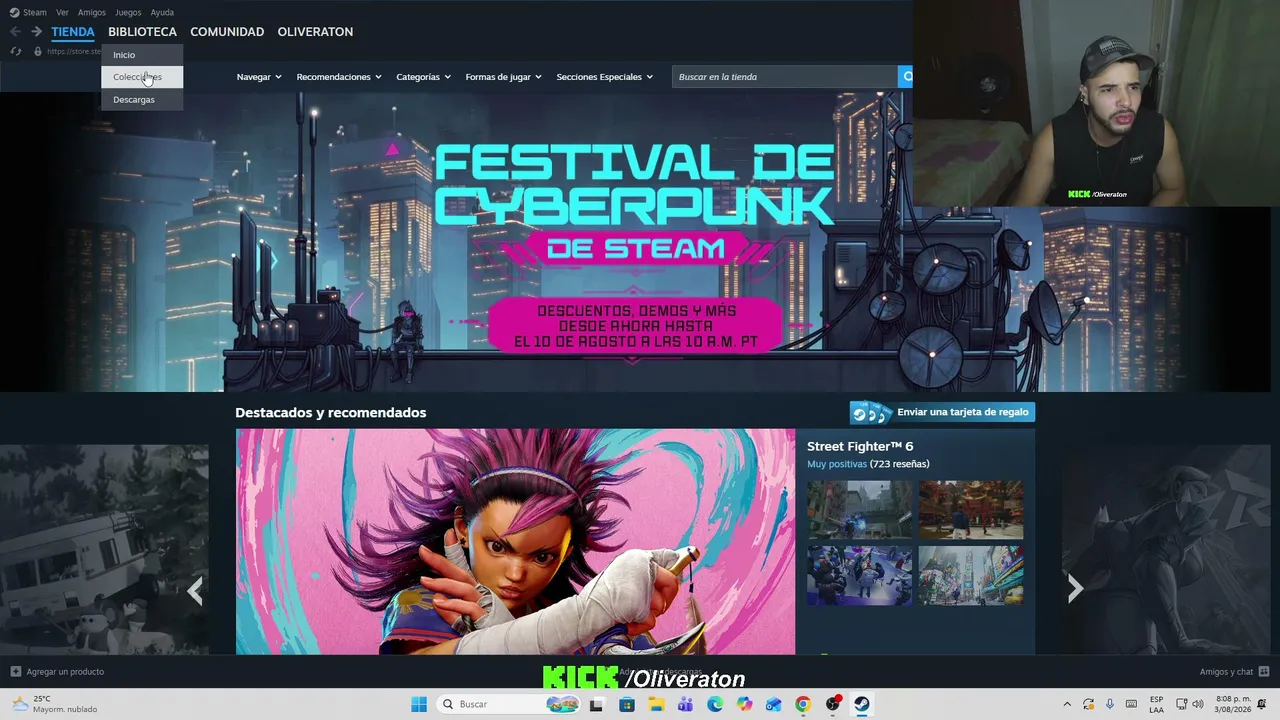Viewport: 1280px width, 720px height.
Task: Open the volume control in the system tray
Action: click(1198, 704)
